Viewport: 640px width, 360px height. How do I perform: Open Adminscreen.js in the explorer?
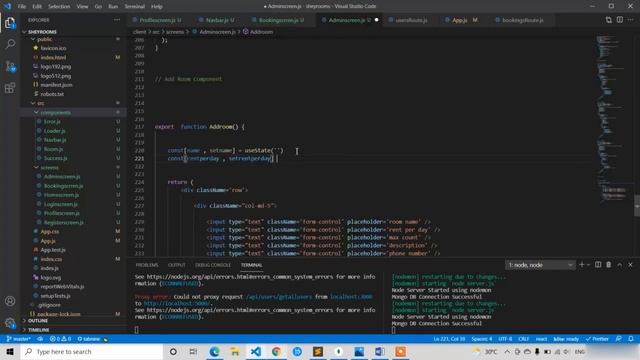pos(62,177)
